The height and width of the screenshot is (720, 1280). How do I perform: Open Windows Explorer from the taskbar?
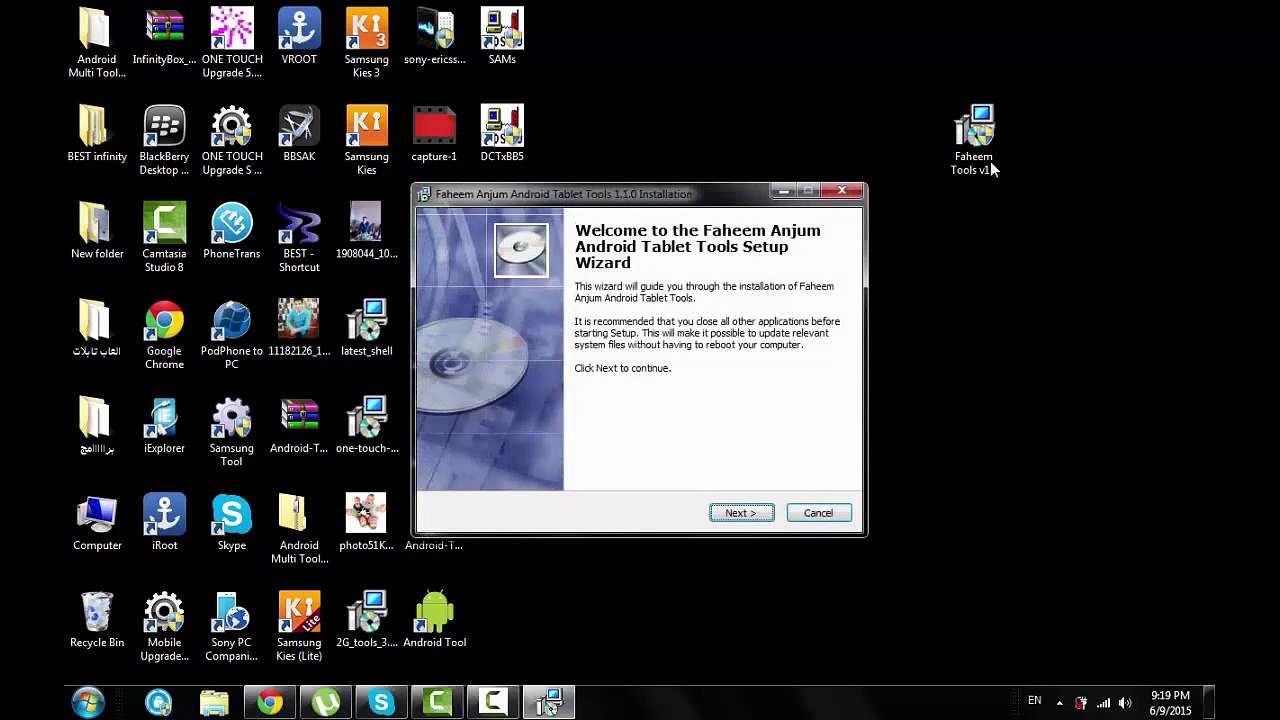click(x=214, y=702)
